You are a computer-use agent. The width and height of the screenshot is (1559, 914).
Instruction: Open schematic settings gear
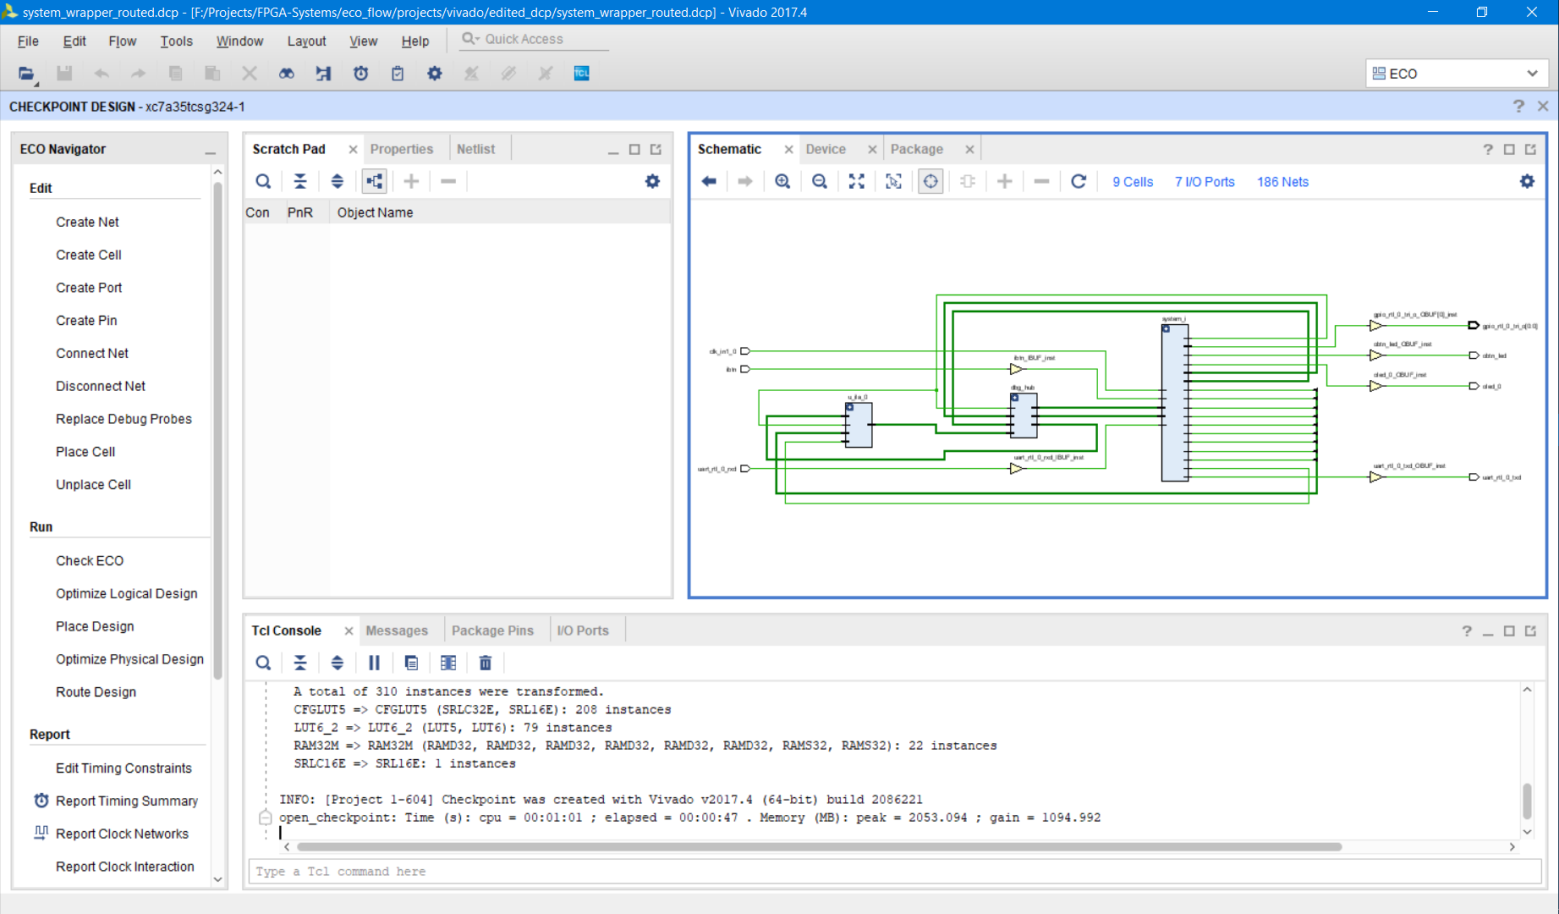(x=1526, y=181)
